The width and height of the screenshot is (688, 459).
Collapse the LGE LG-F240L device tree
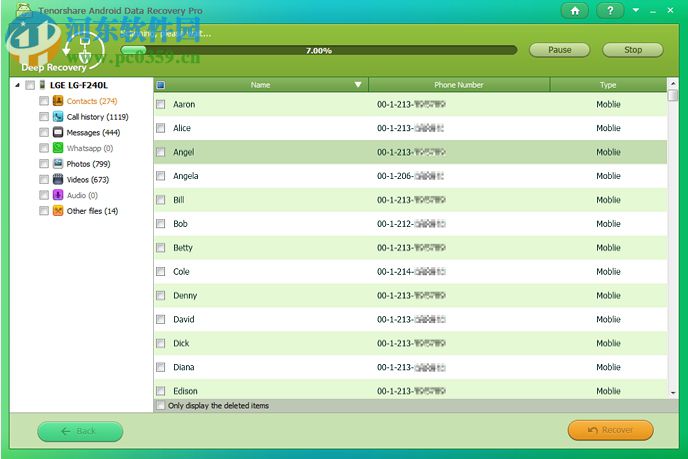pos(17,85)
